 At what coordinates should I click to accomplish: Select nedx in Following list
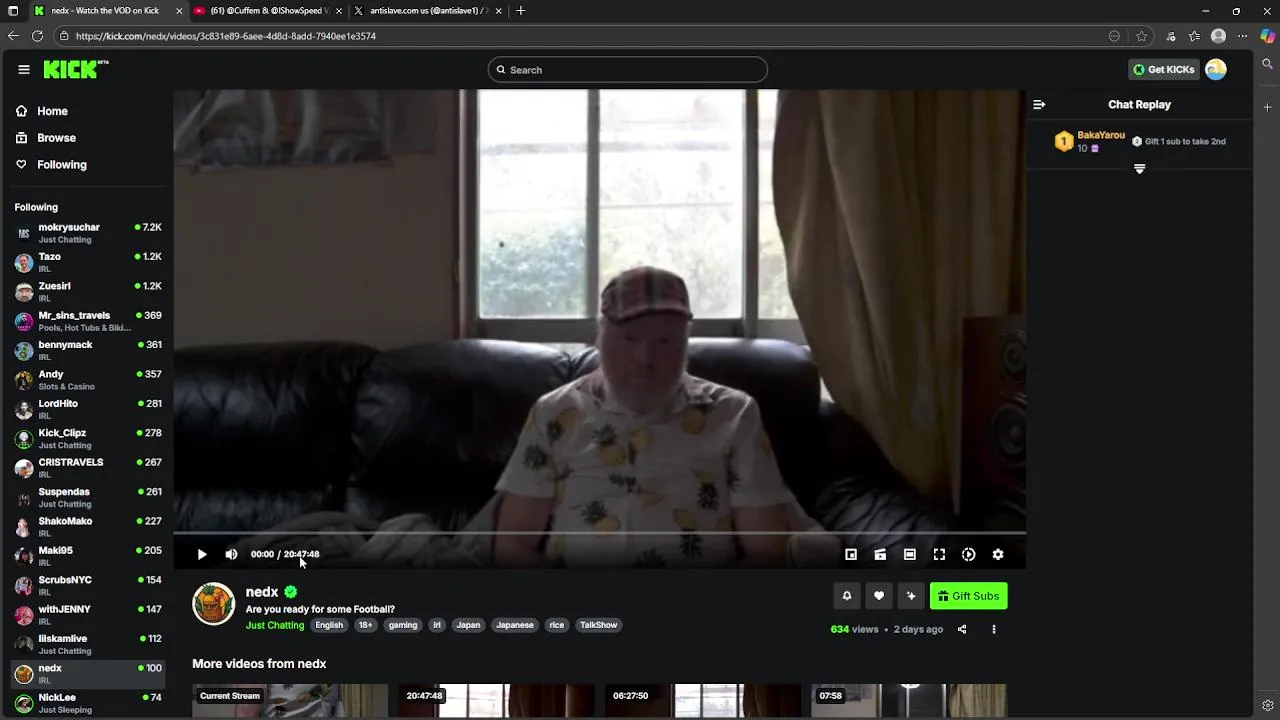point(87,674)
